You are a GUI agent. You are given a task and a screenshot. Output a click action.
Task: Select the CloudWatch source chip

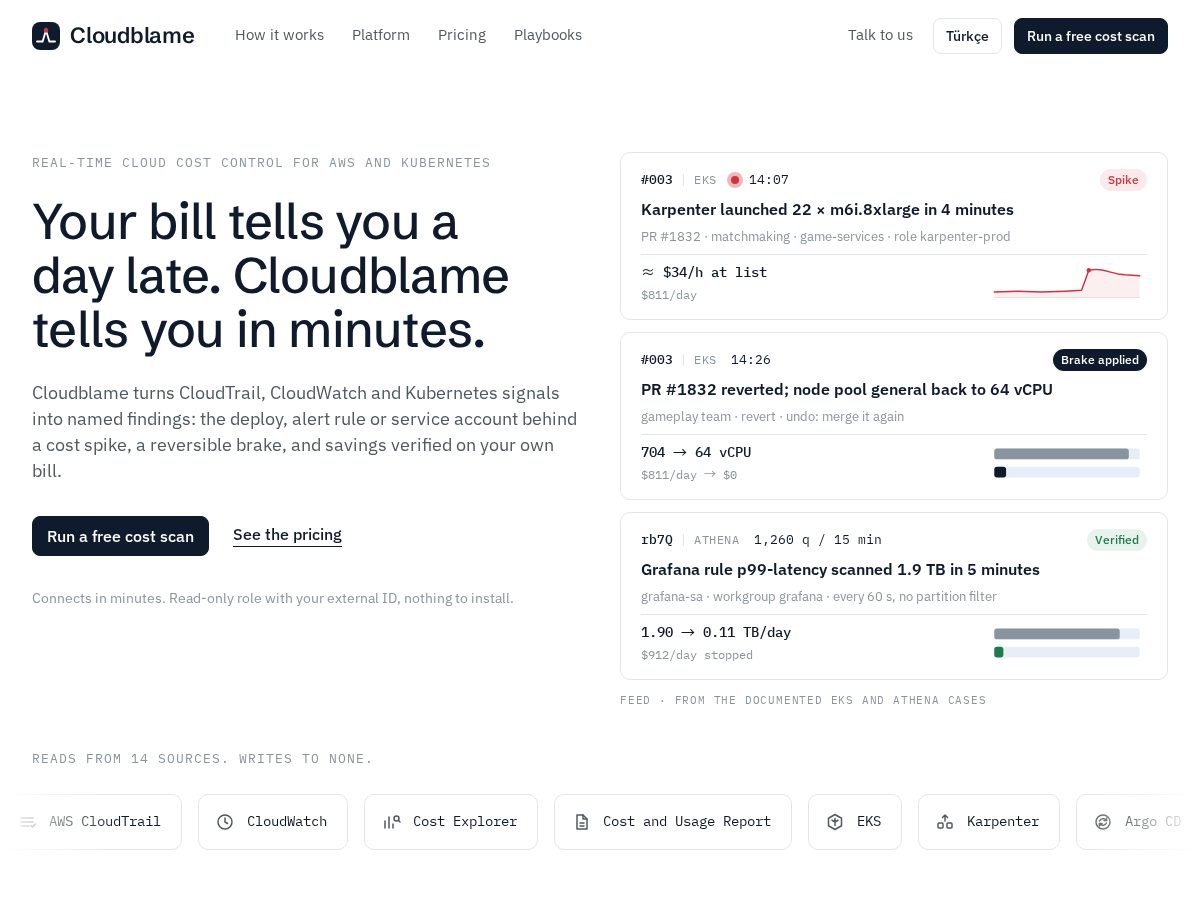coord(273,822)
